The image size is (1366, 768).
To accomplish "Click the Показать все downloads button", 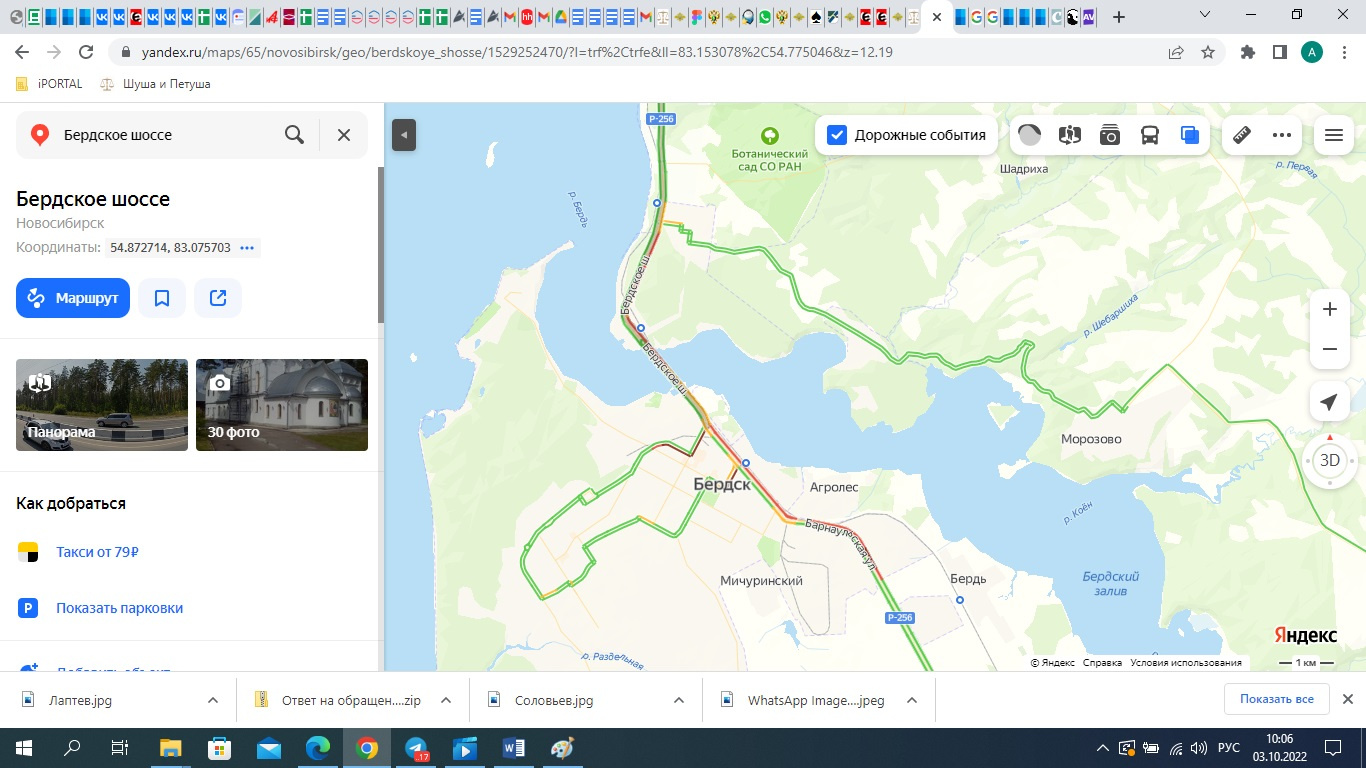I will coord(1276,699).
